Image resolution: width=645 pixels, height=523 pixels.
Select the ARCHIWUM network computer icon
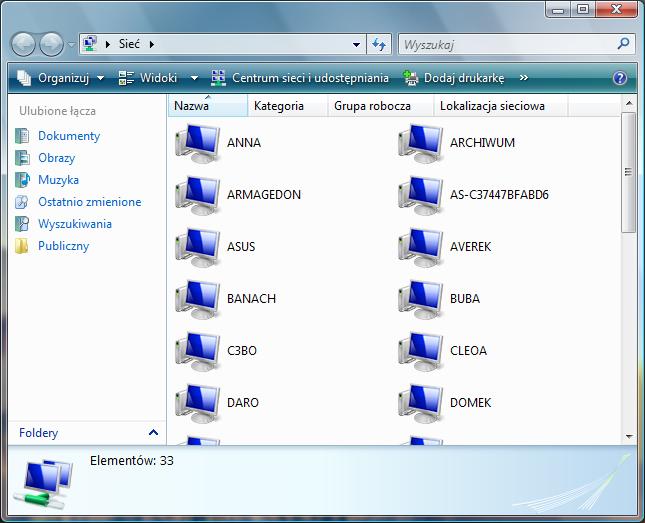[420, 143]
